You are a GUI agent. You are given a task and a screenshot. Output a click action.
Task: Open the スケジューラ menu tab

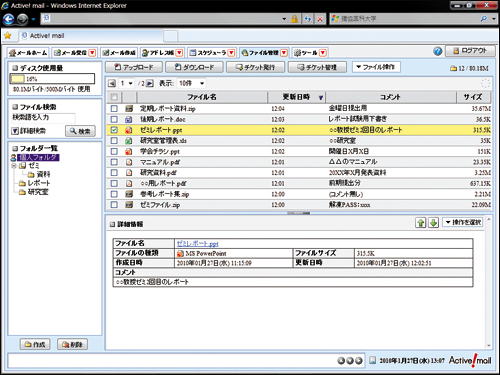click(212, 53)
